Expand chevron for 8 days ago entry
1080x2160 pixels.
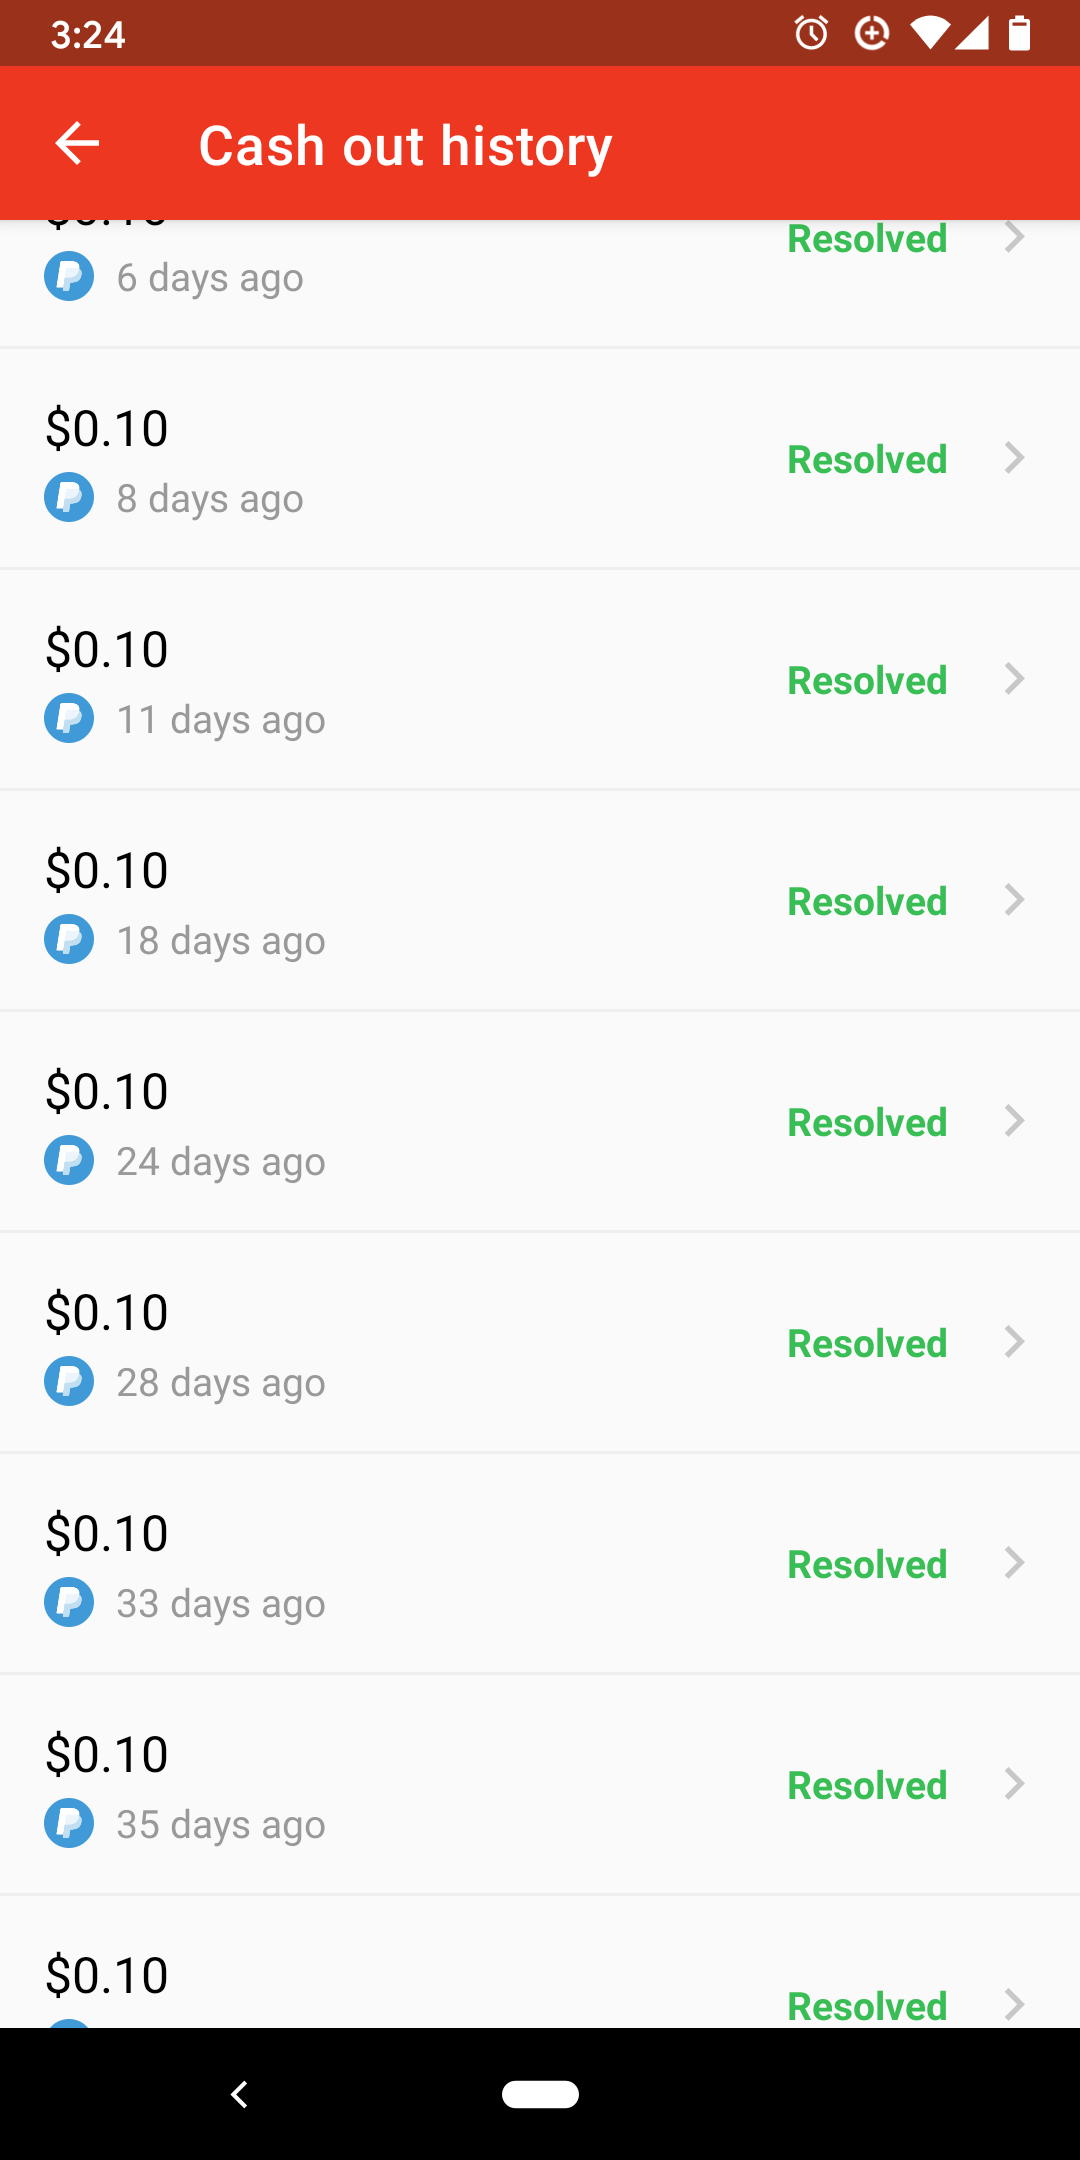(1014, 459)
